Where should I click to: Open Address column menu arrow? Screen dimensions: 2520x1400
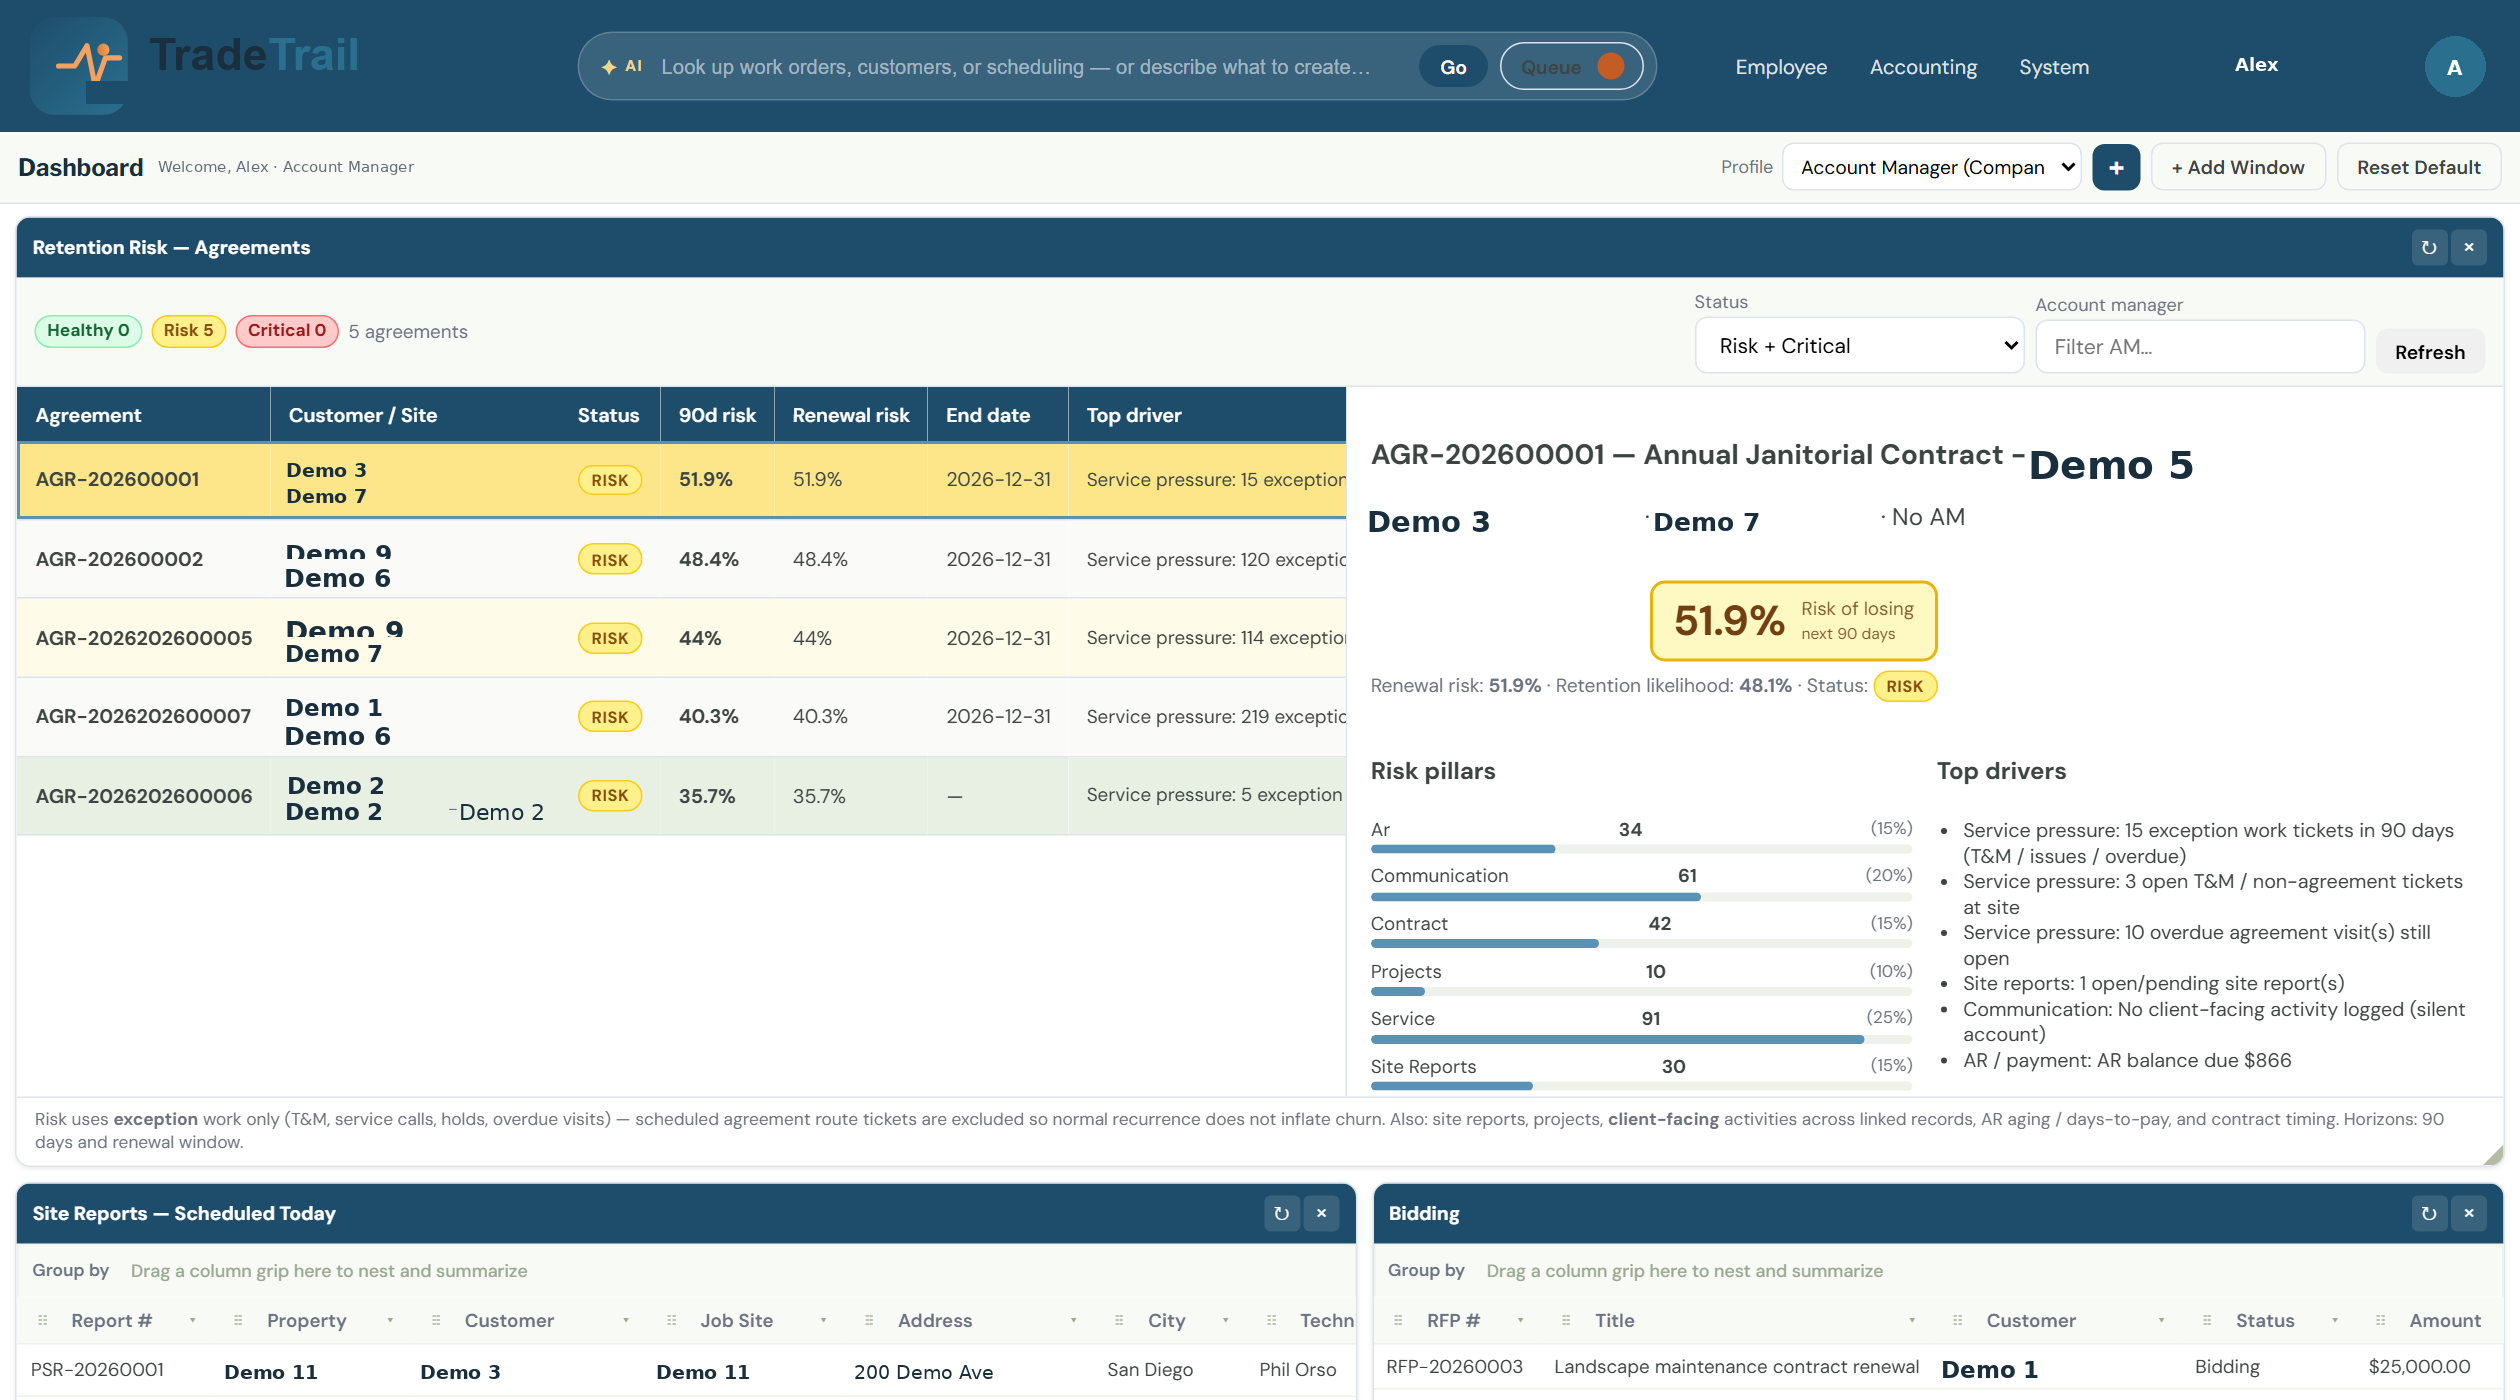point(1073,1321)
